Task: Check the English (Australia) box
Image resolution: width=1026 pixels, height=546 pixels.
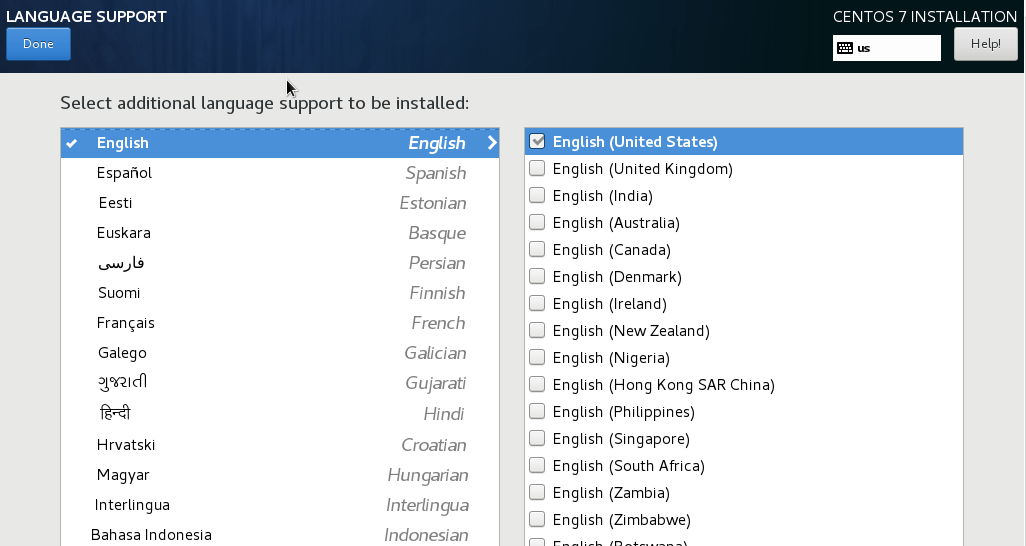Action: pyautogui.click(x=537, y=223)
